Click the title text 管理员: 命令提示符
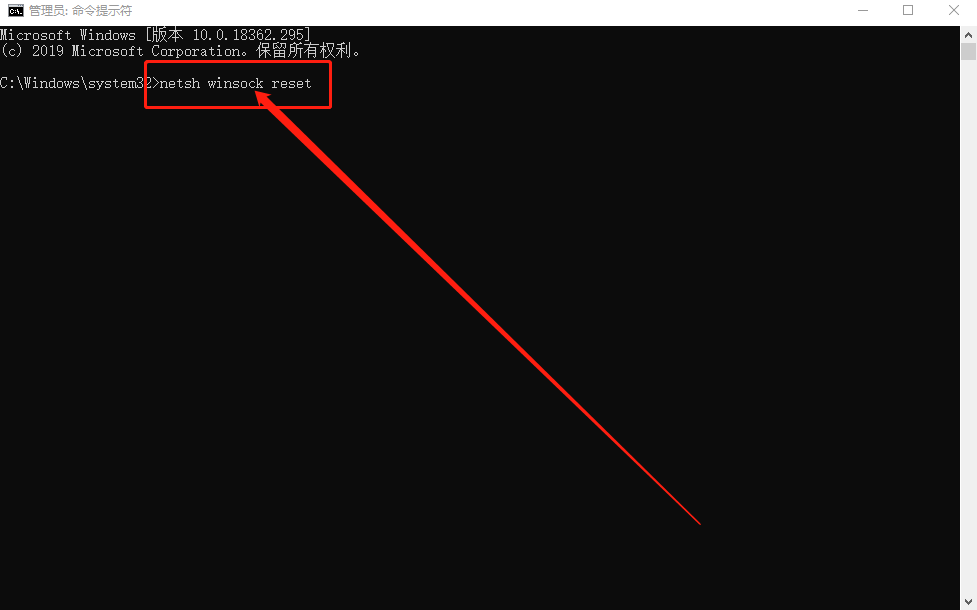977x610 pixels. (80, 11)
